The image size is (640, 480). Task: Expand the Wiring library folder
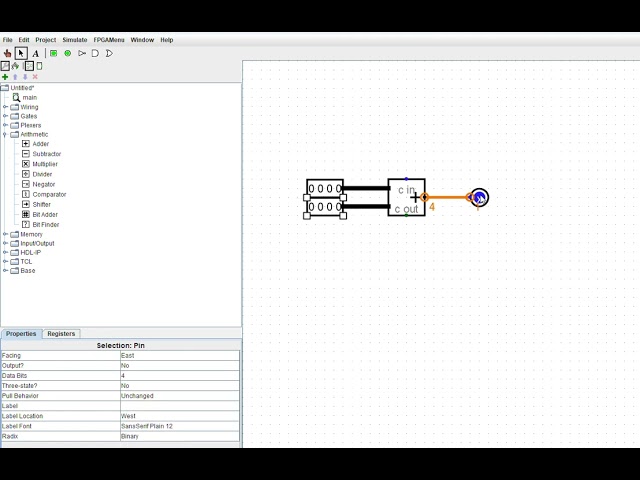point(5,107)
